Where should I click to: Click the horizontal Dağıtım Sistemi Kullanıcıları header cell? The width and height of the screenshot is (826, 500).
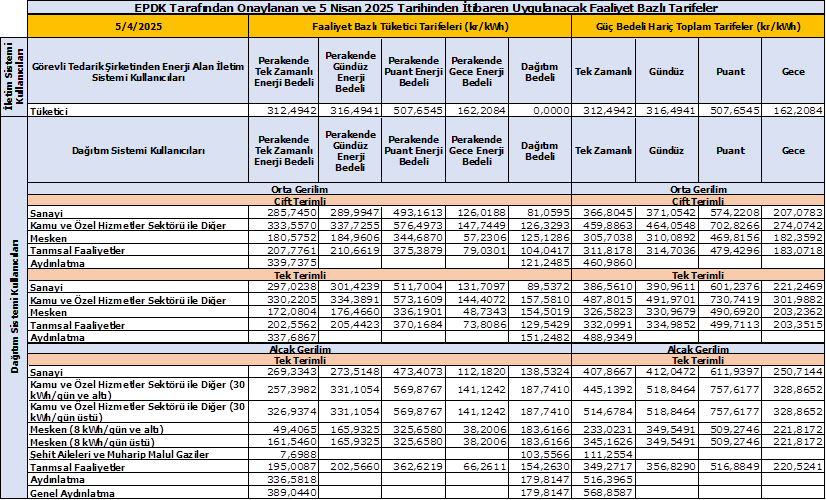point(138,151)
